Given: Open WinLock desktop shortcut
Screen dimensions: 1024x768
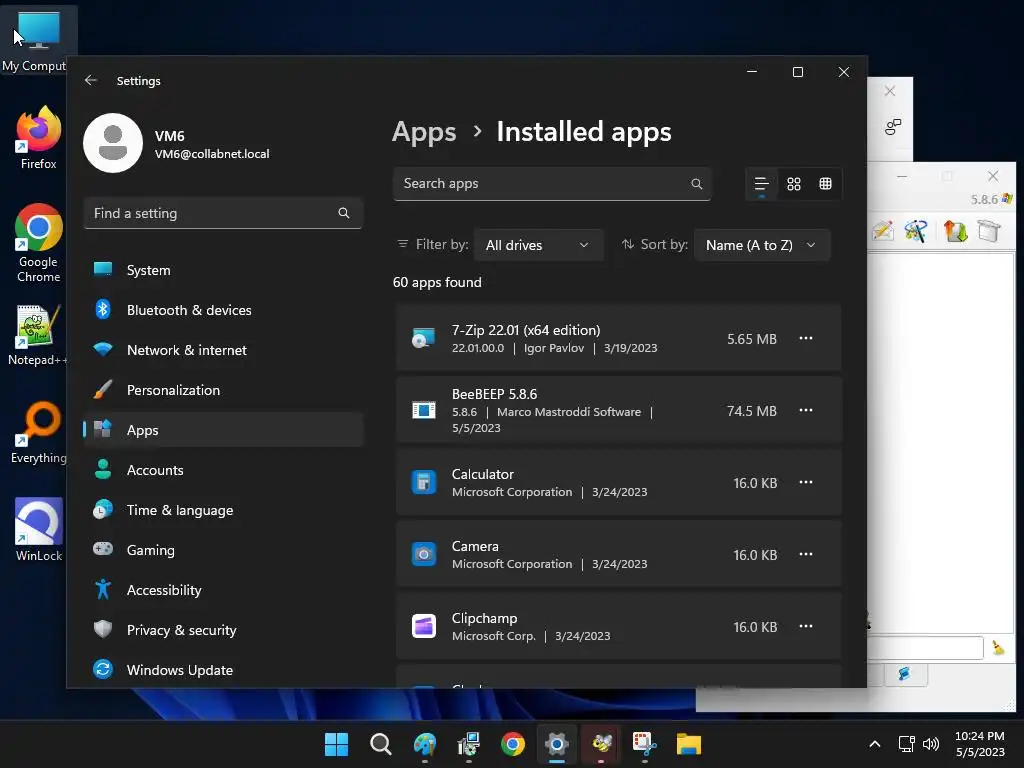Looking at the screenshot, I should tap(39, 530).
